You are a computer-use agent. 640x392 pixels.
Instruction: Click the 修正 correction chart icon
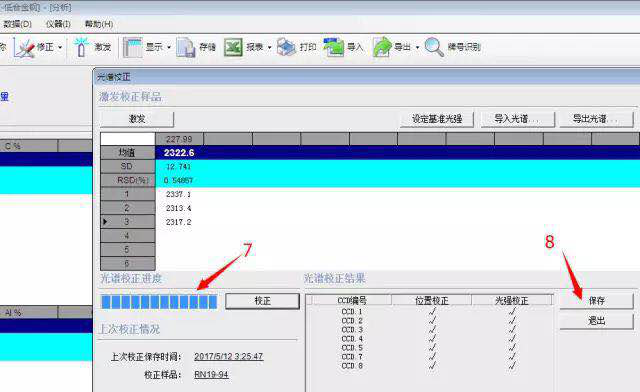point(24,48)
